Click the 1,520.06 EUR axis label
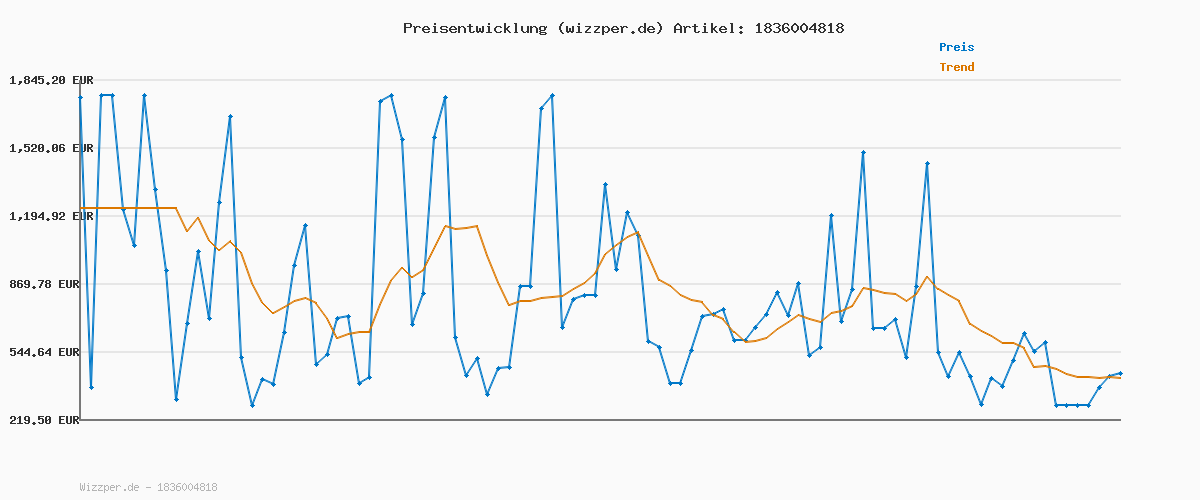The image size is (1200, 500). [x=50, y=148]
